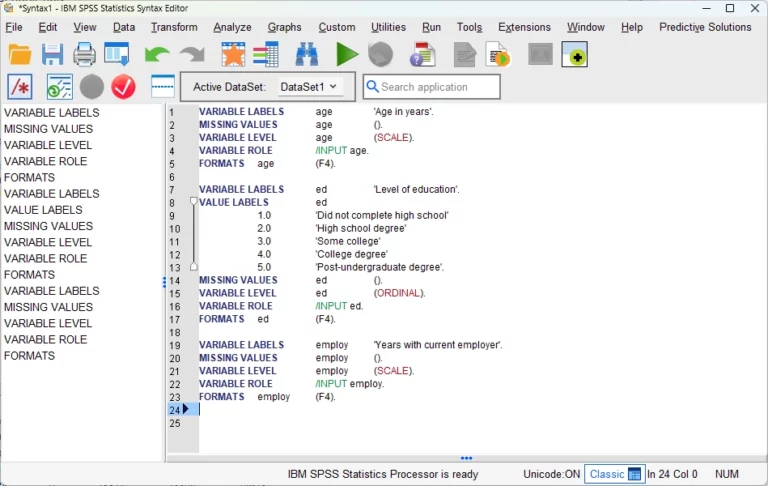The height and width of the screenshot is (486, 768).
Task: Click the grey Stop processor circle icon
Action: click(x=381, y=54)
